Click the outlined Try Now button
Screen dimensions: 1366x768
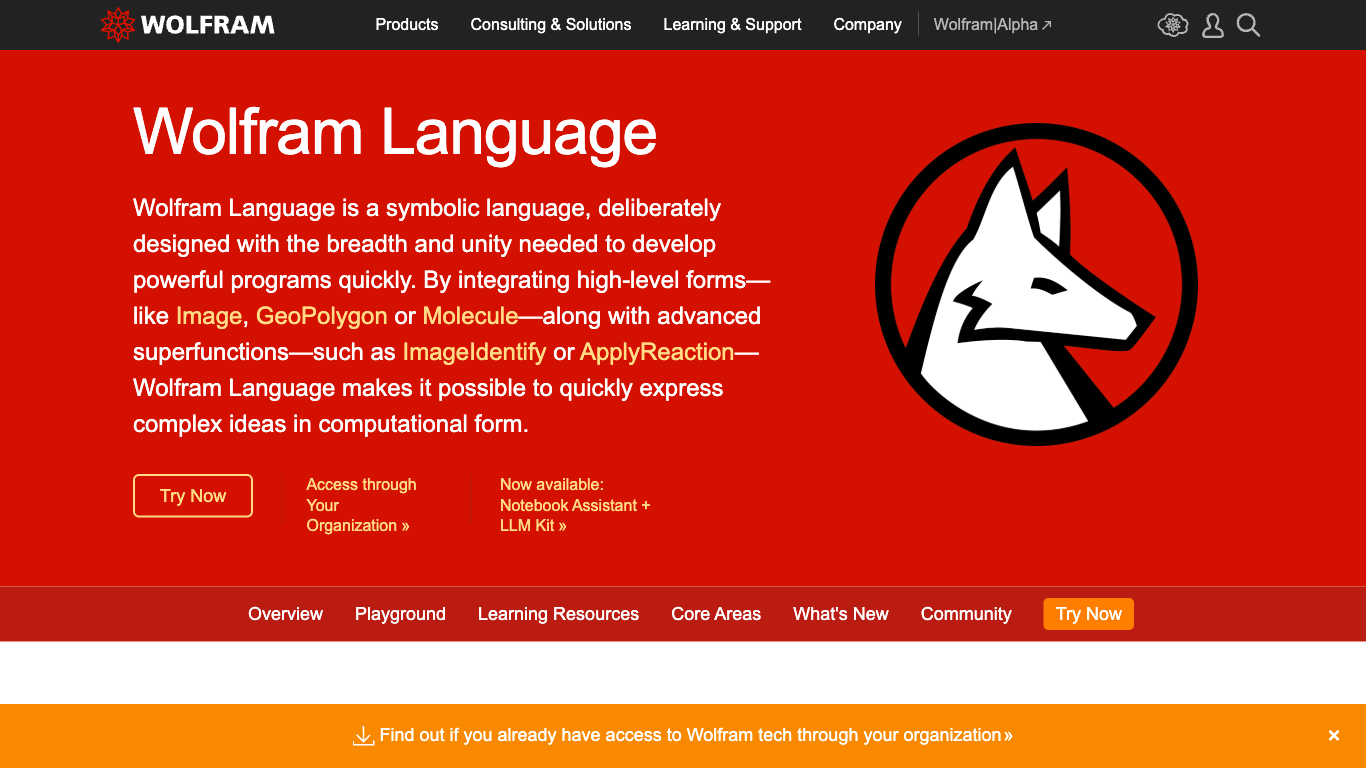[193, 496]
